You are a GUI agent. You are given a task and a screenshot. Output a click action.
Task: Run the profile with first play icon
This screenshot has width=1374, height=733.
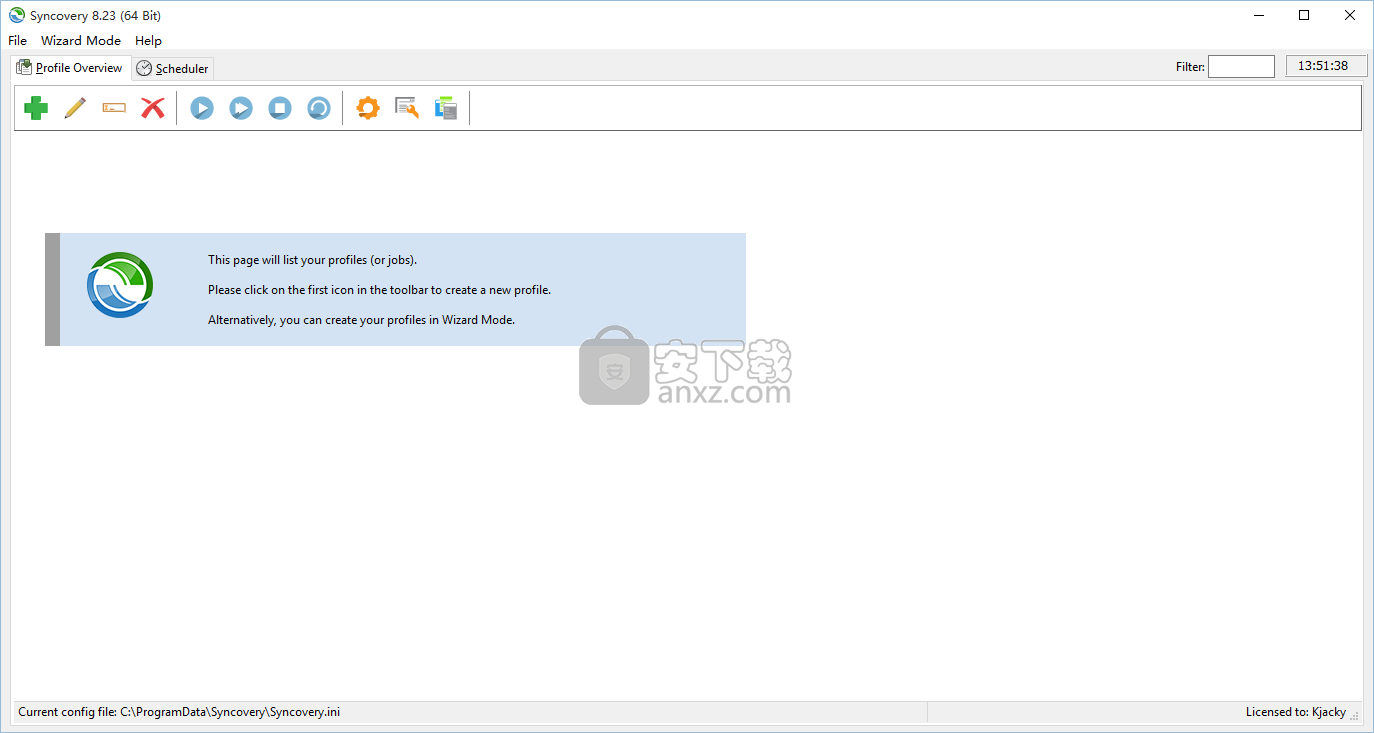(202, 108)
